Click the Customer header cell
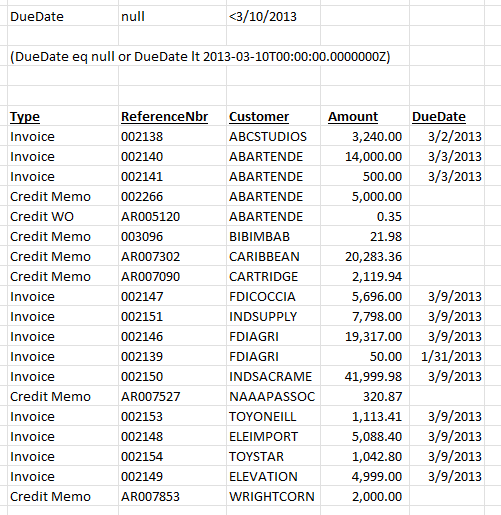Image resolution: width=501 pixels, height=515 pixels. click(273, 116)
